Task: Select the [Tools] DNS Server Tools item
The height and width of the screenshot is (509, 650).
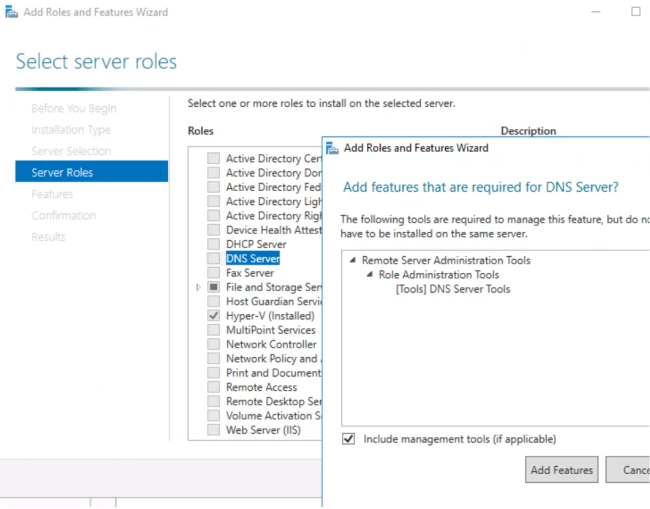Action: (x=453, y=289)
